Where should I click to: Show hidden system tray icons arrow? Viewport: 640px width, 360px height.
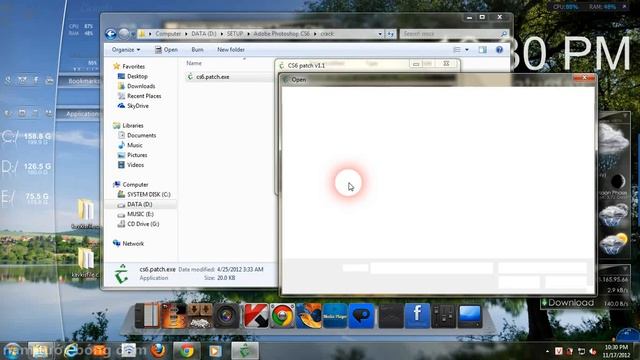pyautogui.click(x=547, y=351)
